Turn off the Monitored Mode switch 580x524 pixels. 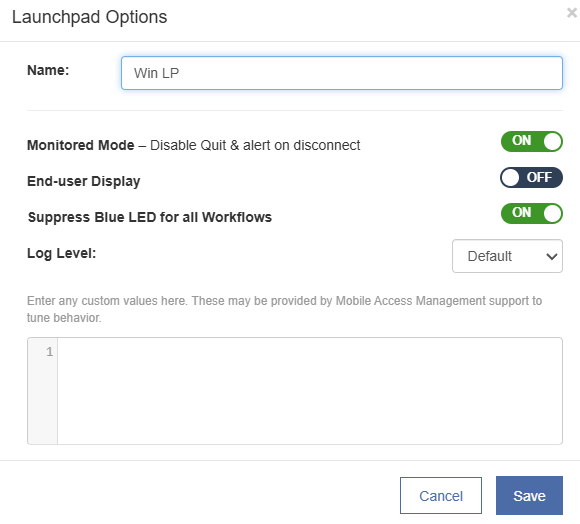point(532,141)
